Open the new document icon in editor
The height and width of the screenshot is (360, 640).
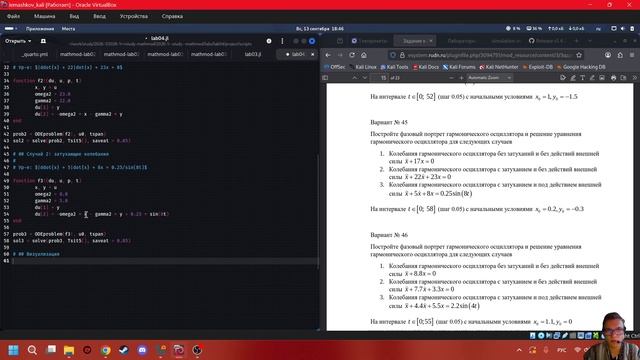(43, 41)
